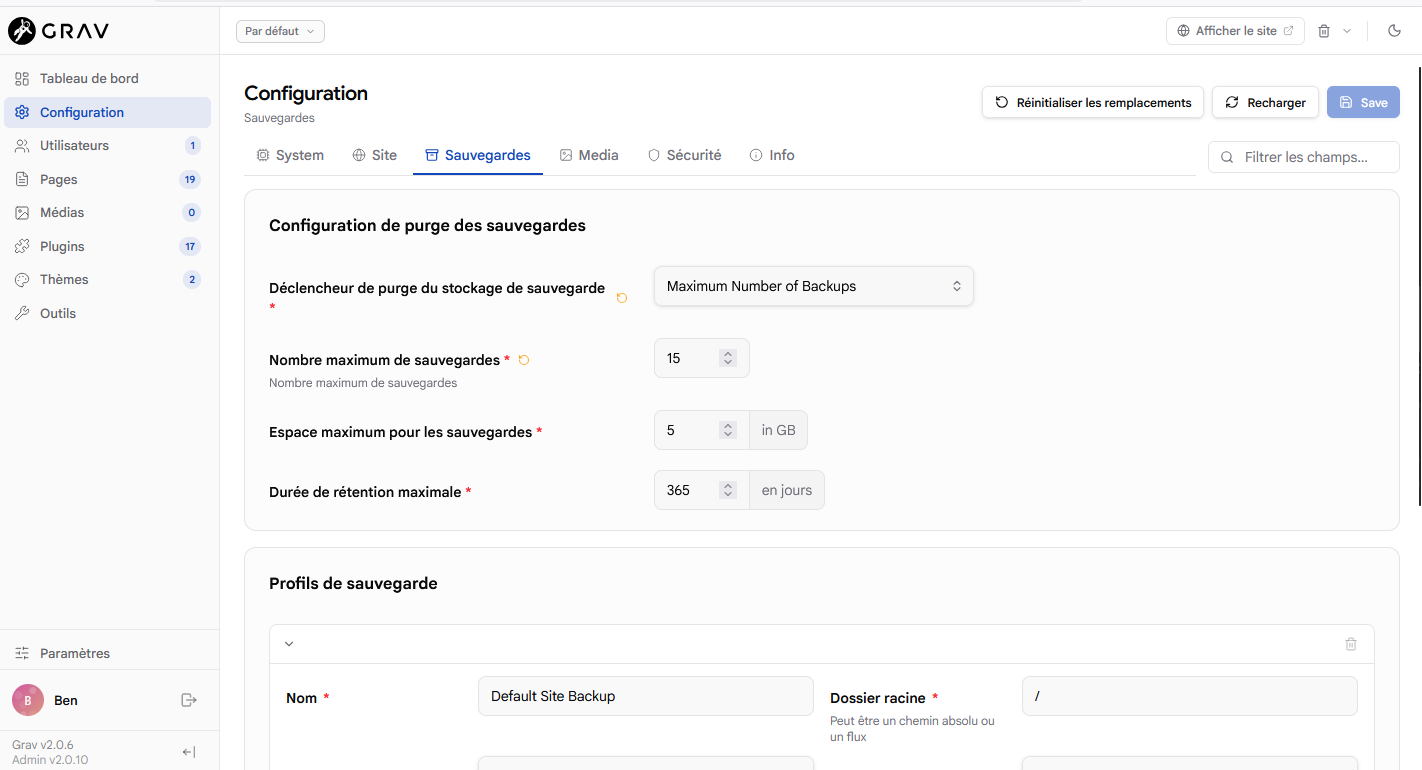Open the Par défaut language dropdown
The height and width of the screenshot is (770, 1422).
(x=280, y=31)
